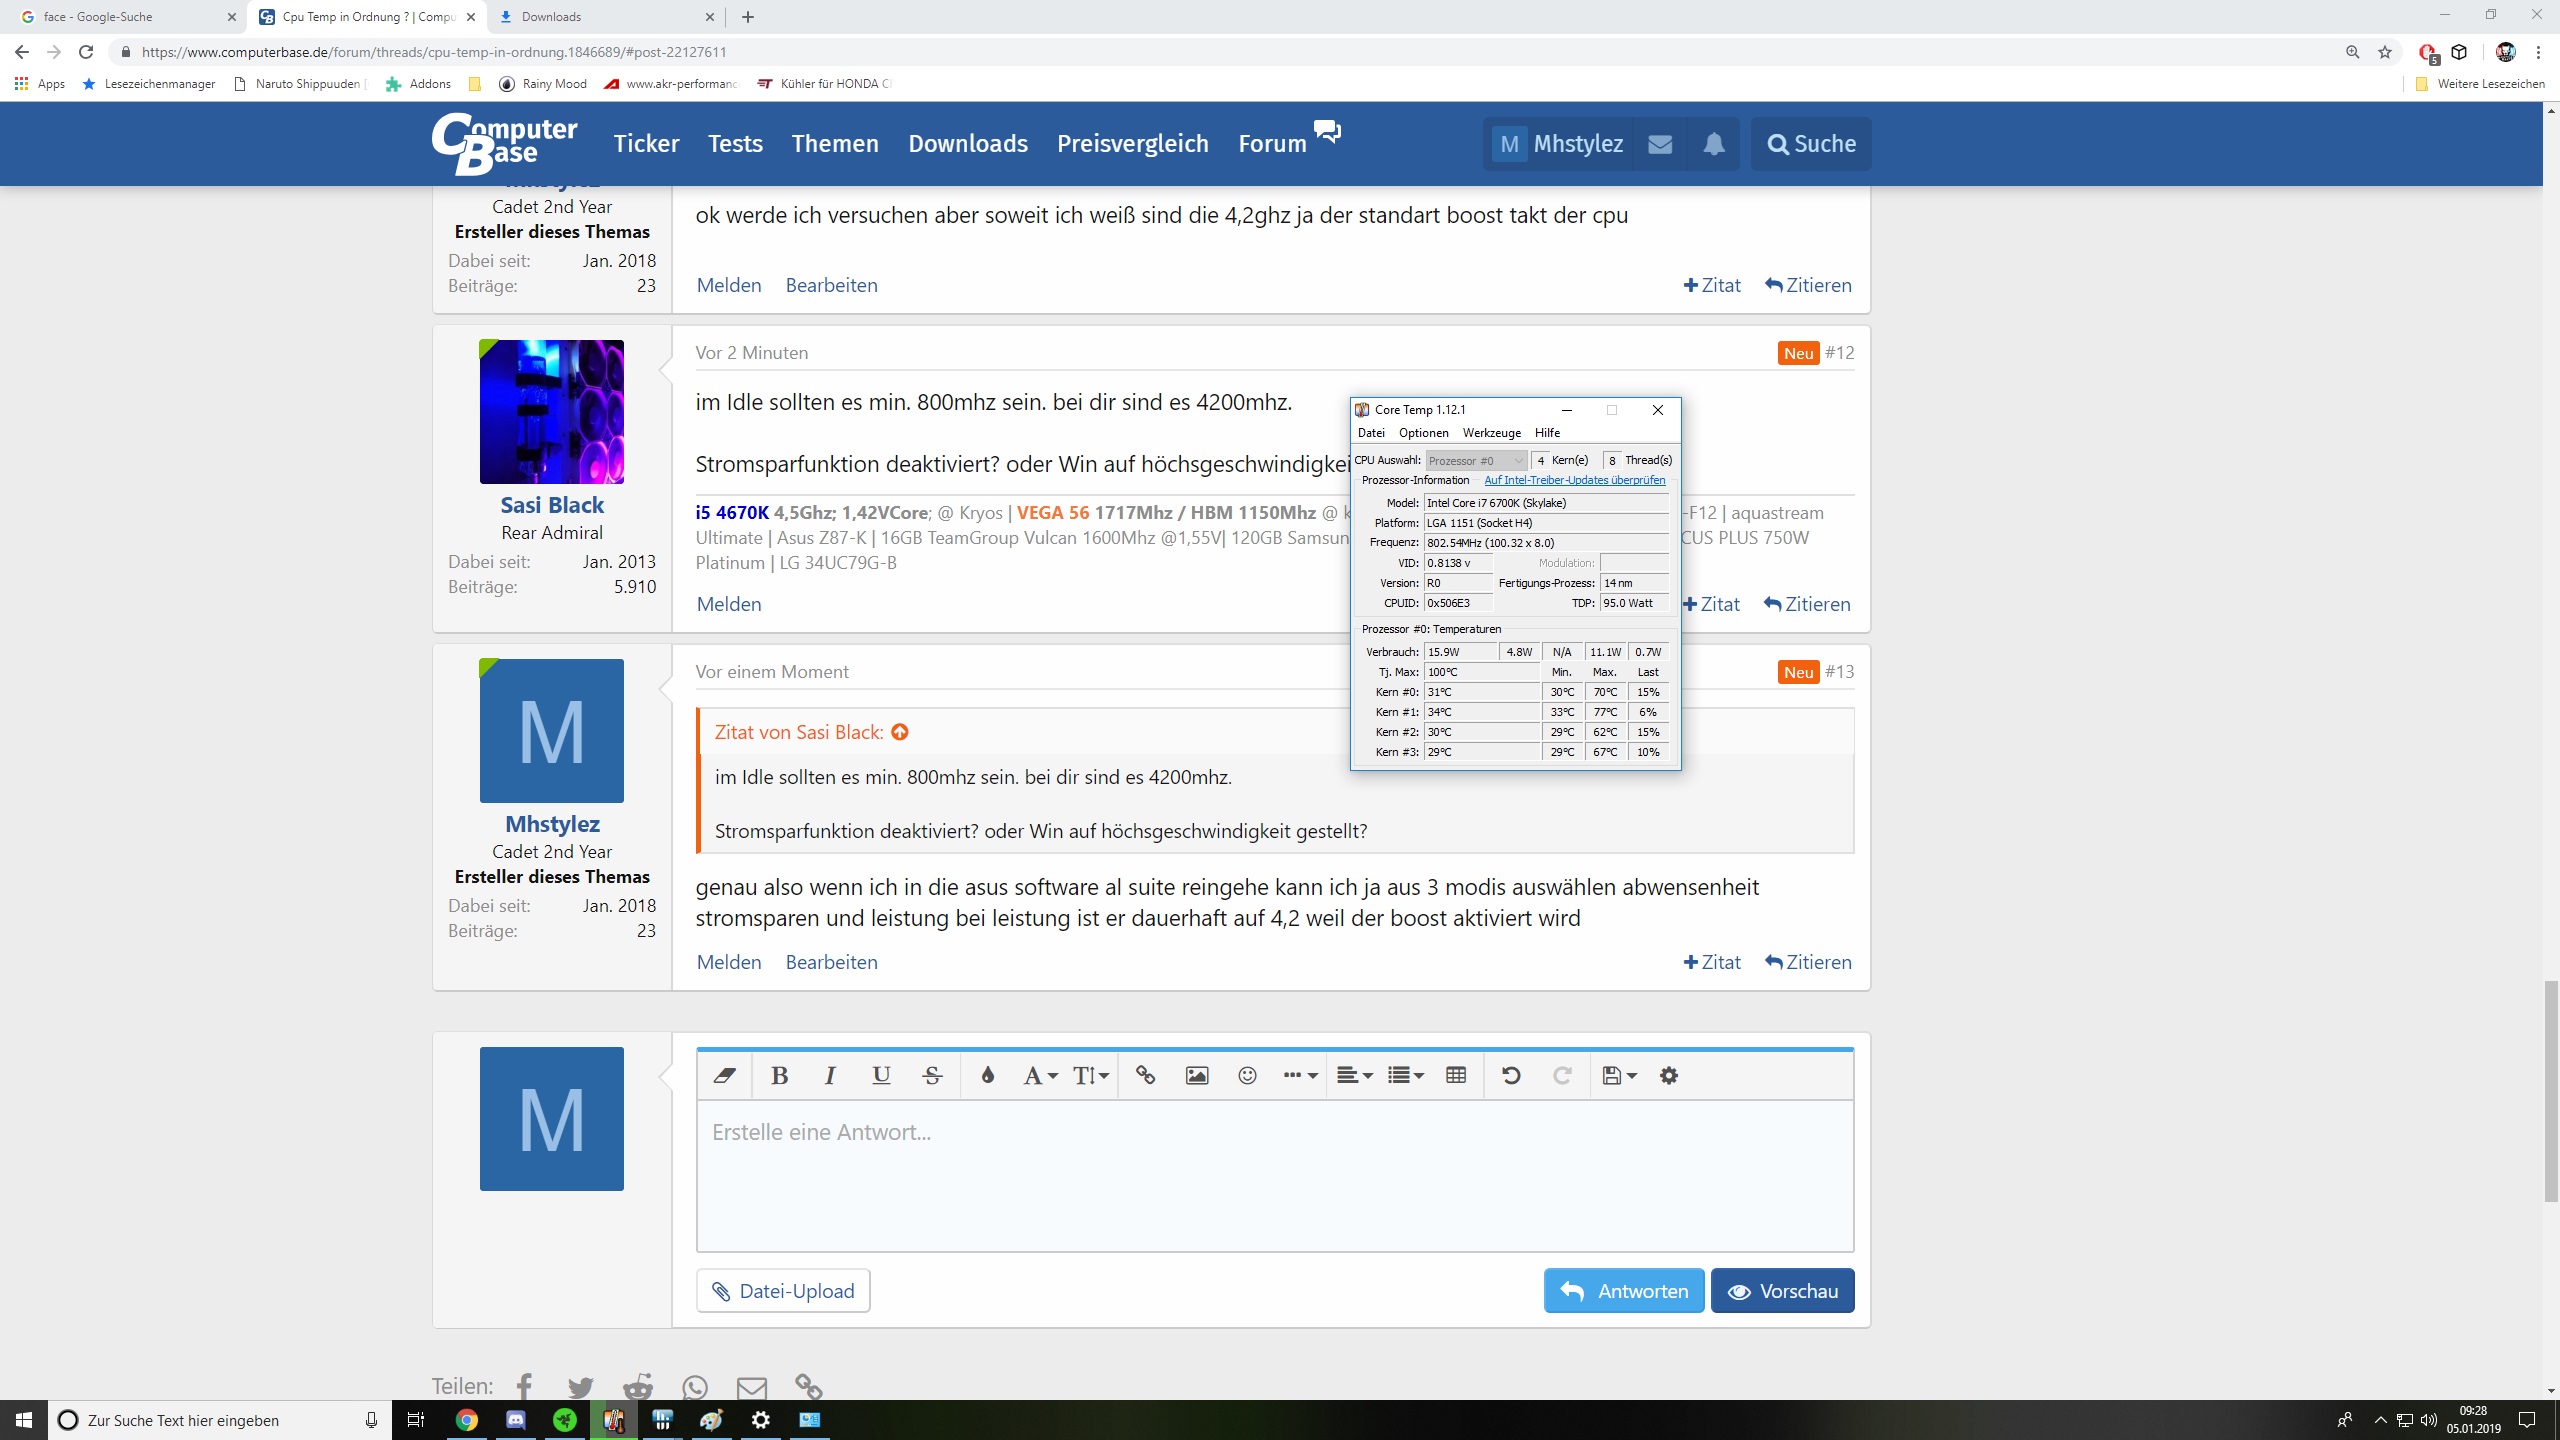Image resolution: width=2560 pixels, height=1440 pixels.
Task: Submit the reply with Antworten
Action: (1624, 1291)
